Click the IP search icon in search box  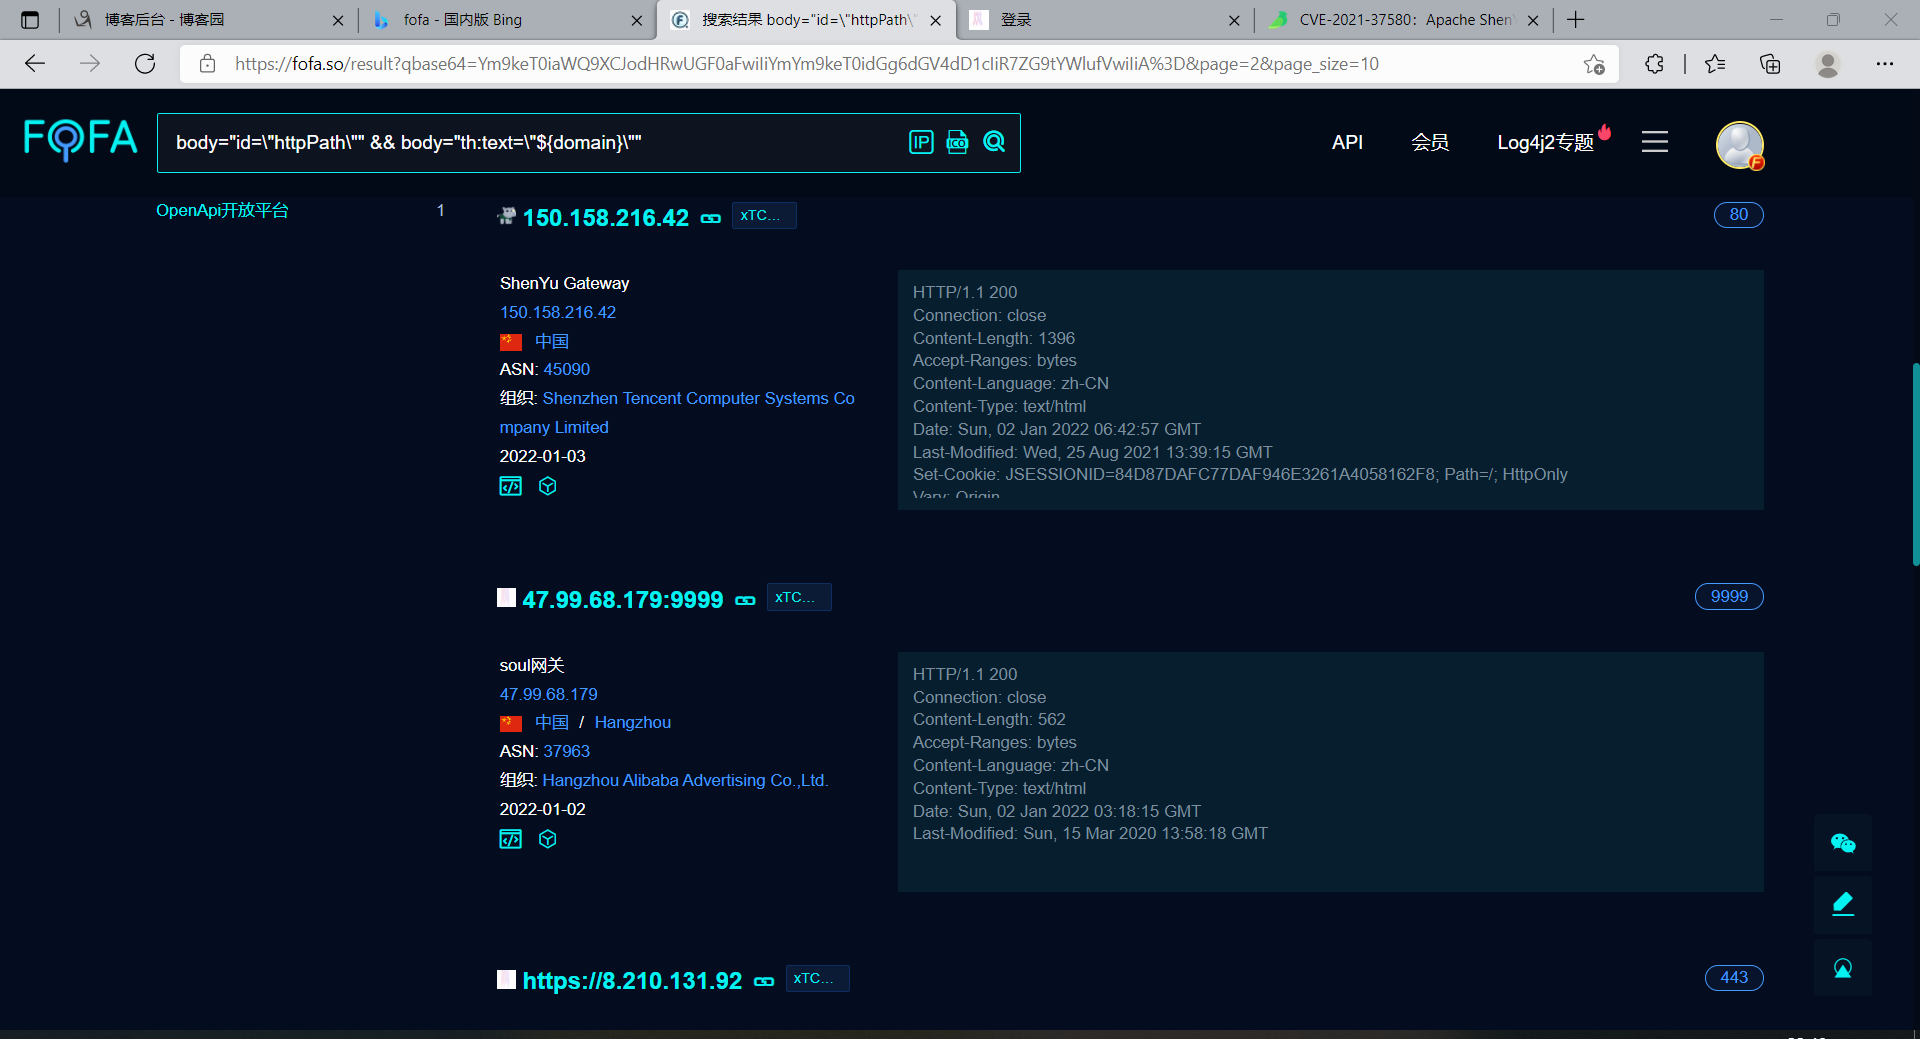[x=921, y=142]
